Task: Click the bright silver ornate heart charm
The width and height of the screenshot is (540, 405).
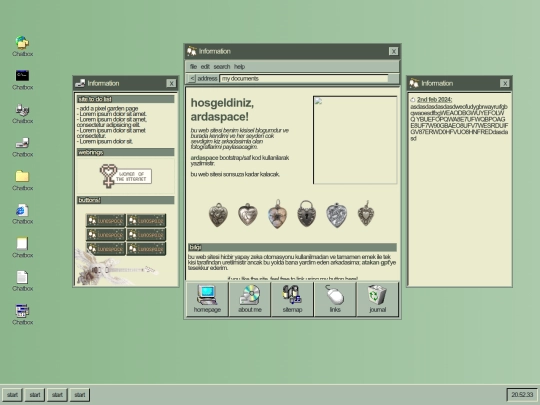Action: (x=336, y=215)
